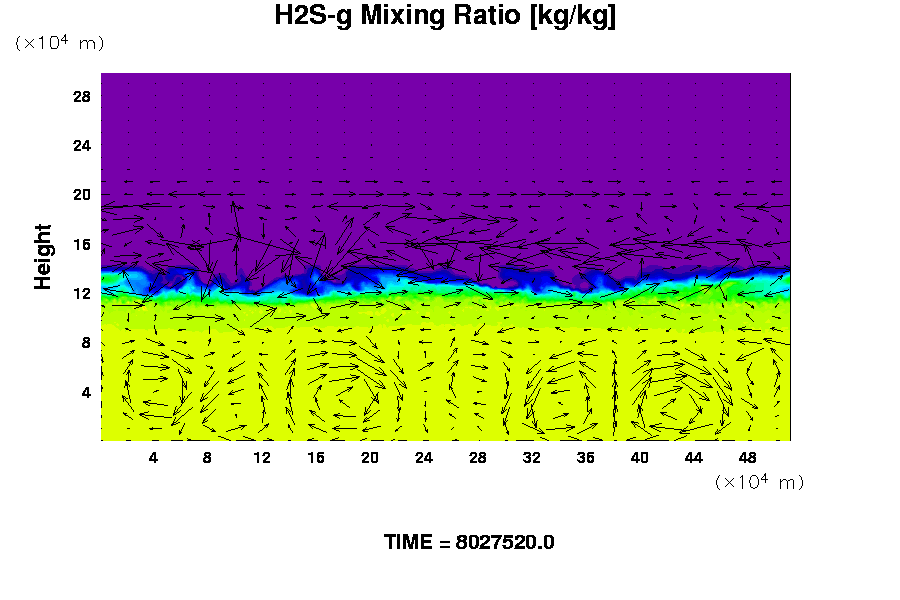This screenshot has width=900, height=600.
Task: Click the 24 tick on the height axis
Action: (82, 145)
